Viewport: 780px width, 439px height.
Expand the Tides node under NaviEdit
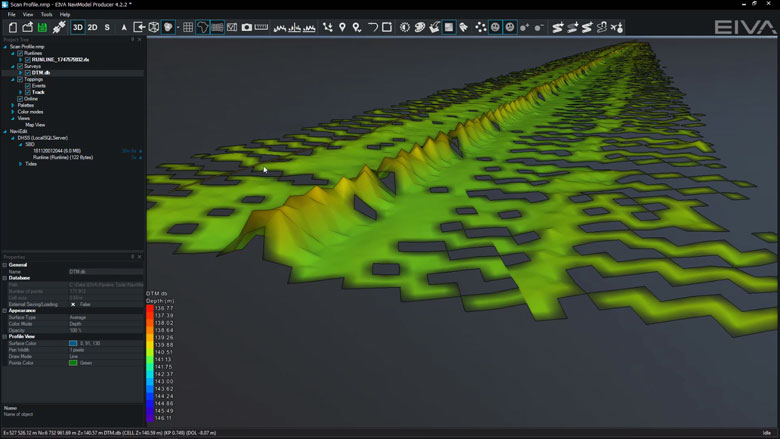click(x=20, y=163)
